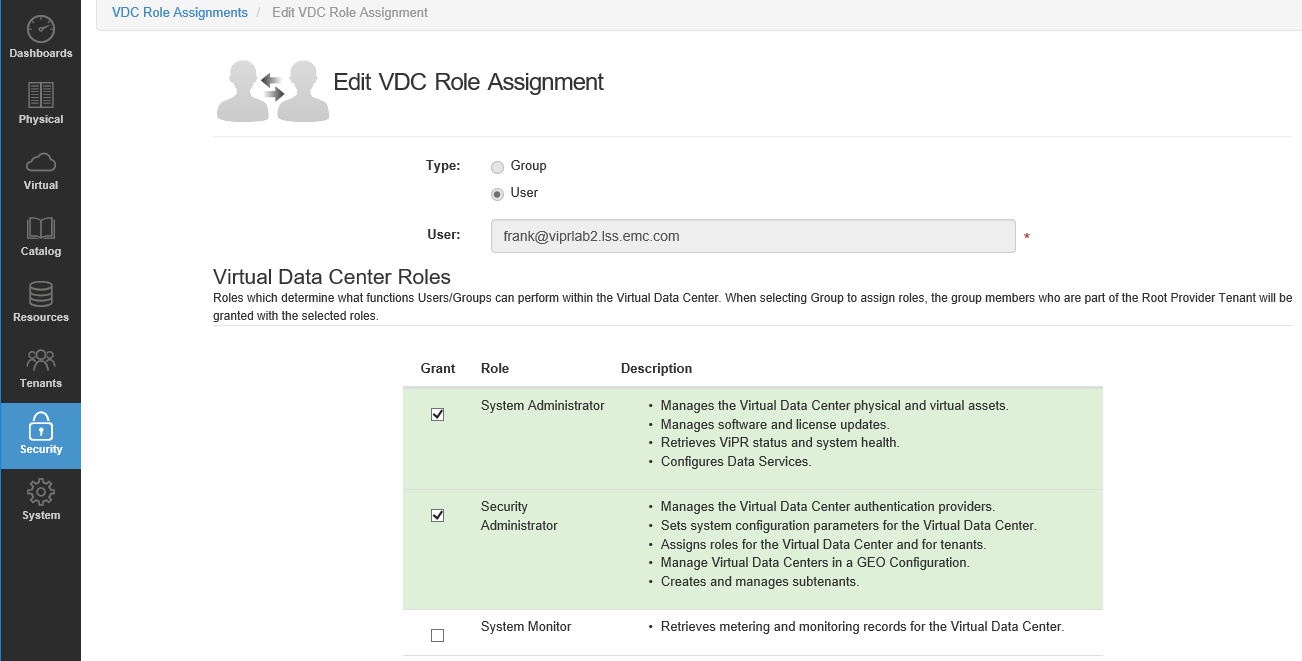Open the Physical assets icon
Screen dimensions: 1302x661
(x=41, y=95)
